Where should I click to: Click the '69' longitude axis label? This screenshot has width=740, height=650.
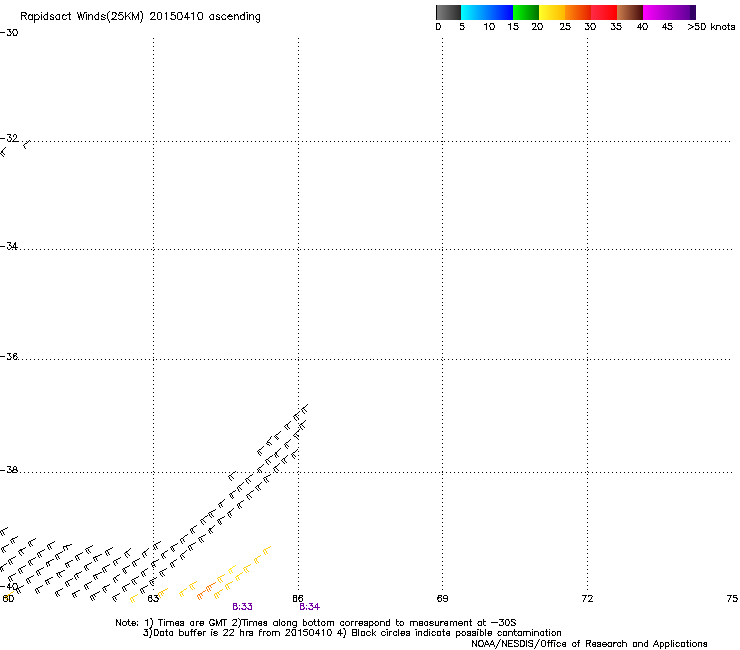point(442,599)
